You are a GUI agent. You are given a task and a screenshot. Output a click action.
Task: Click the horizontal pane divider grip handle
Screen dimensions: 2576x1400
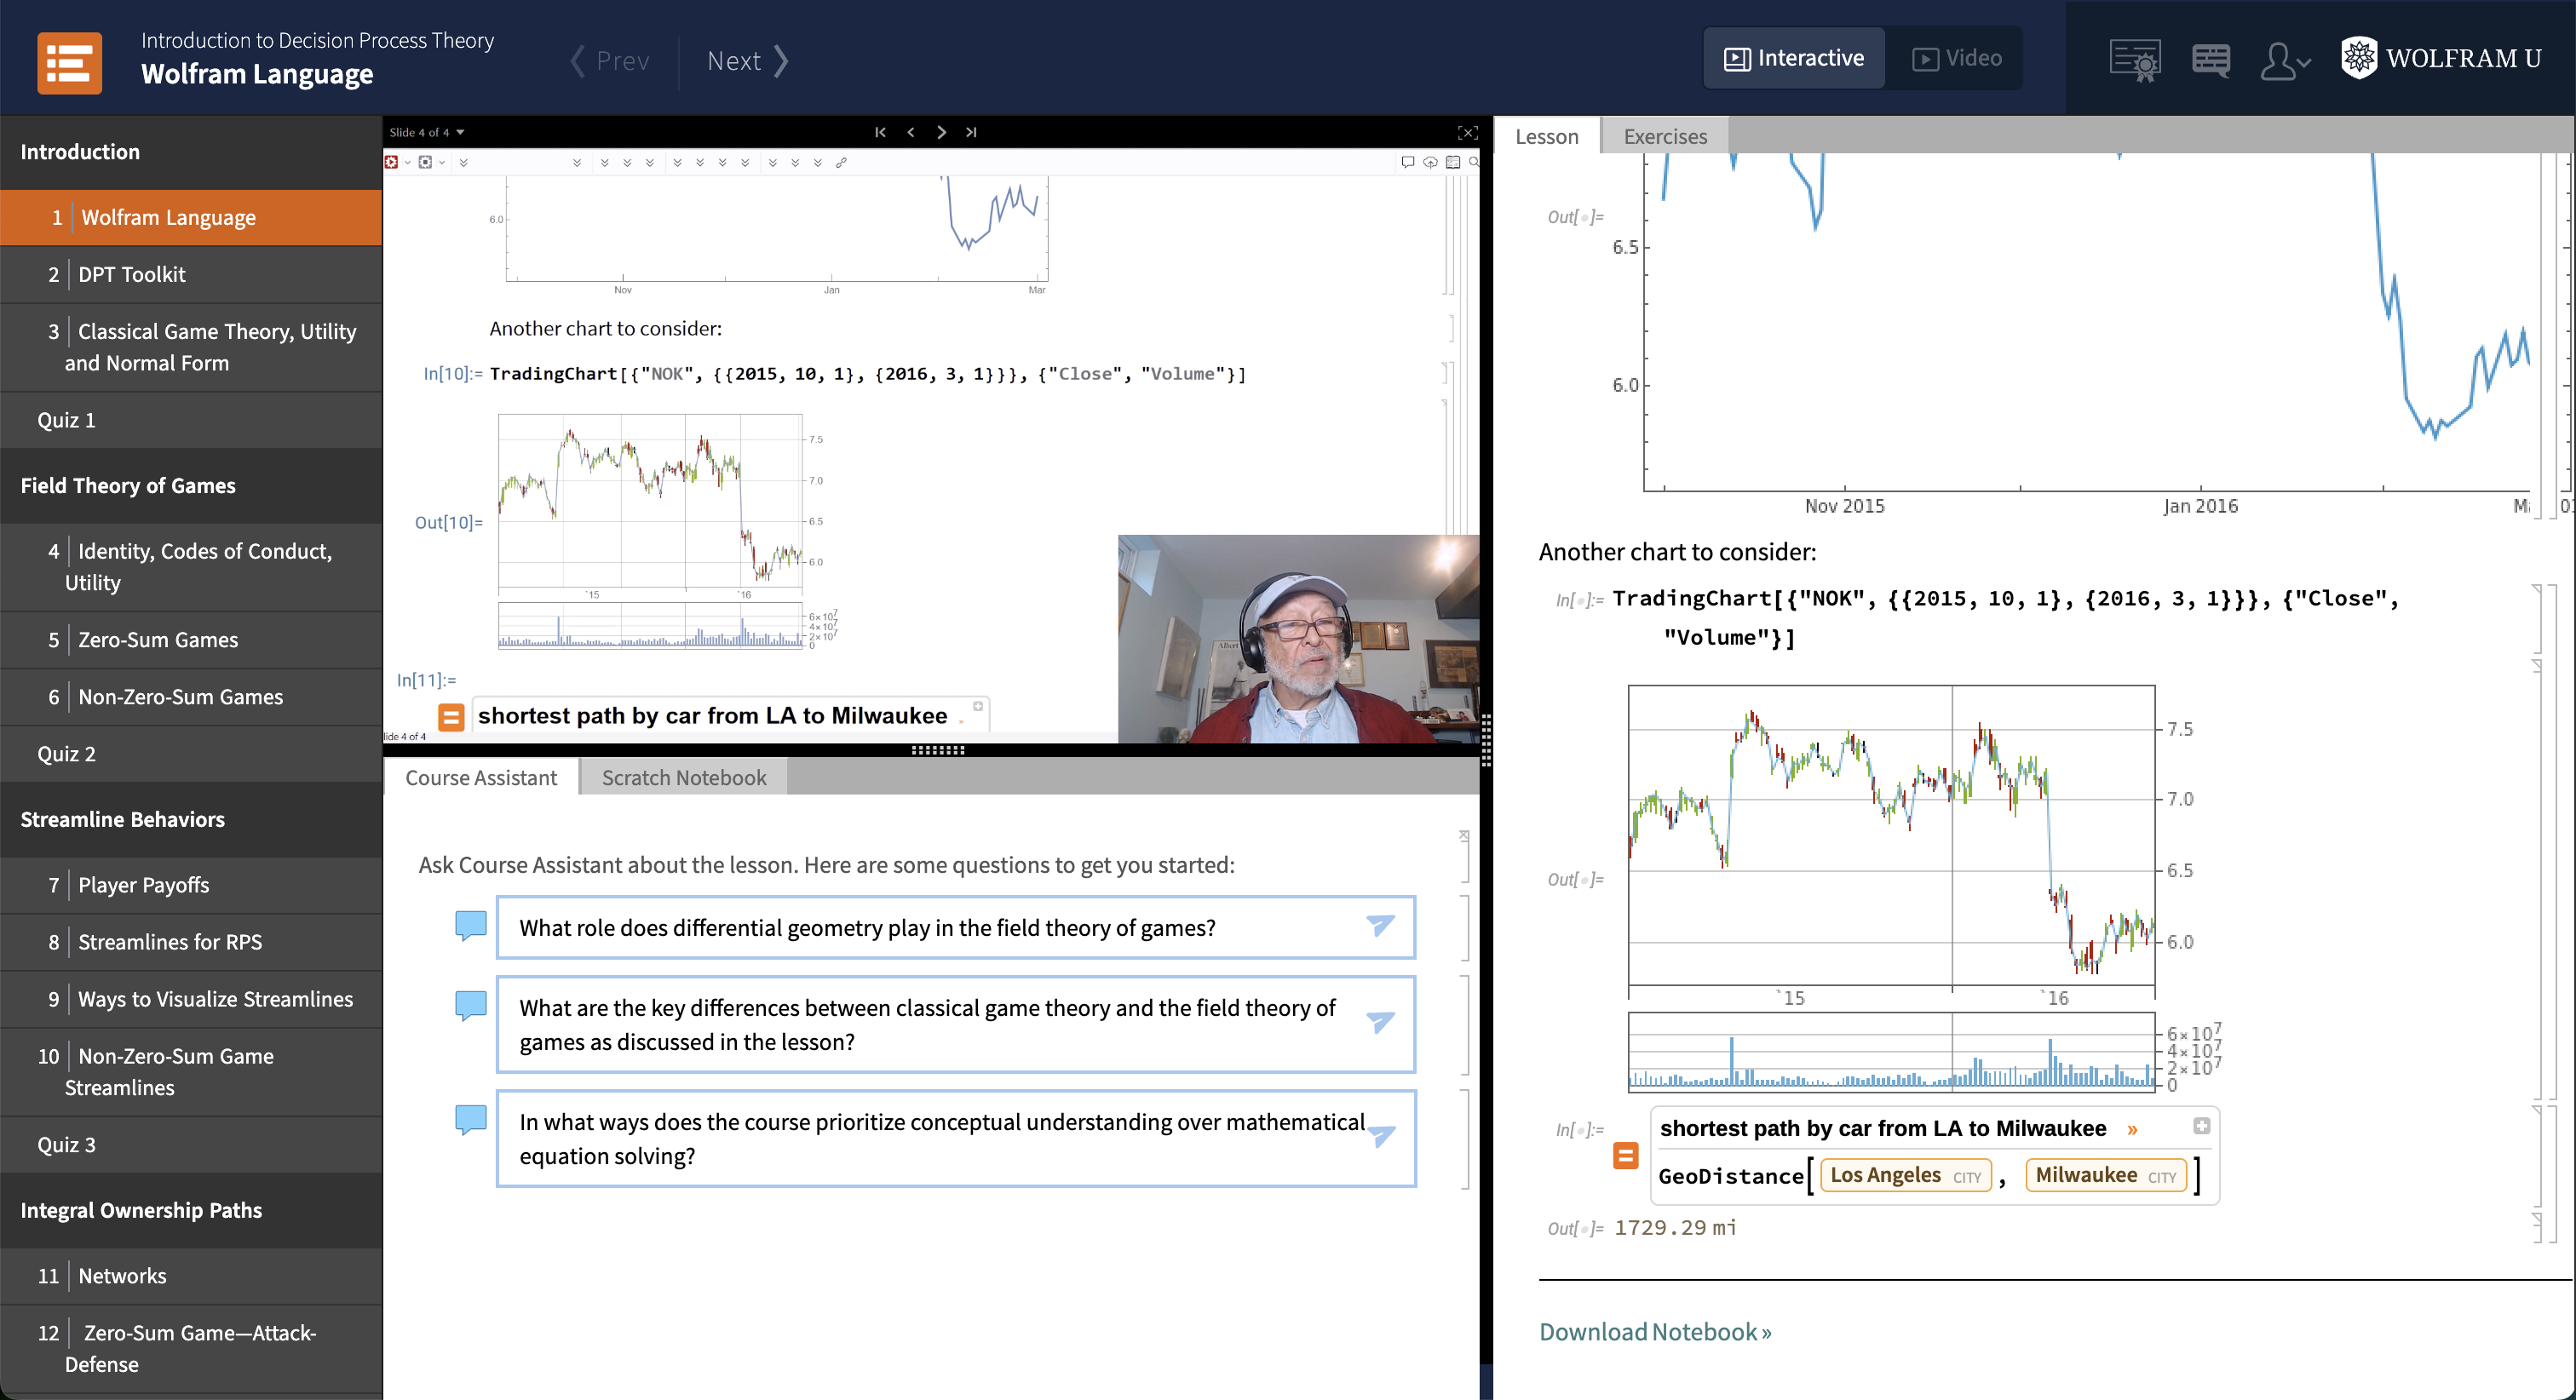click(937, 750)
